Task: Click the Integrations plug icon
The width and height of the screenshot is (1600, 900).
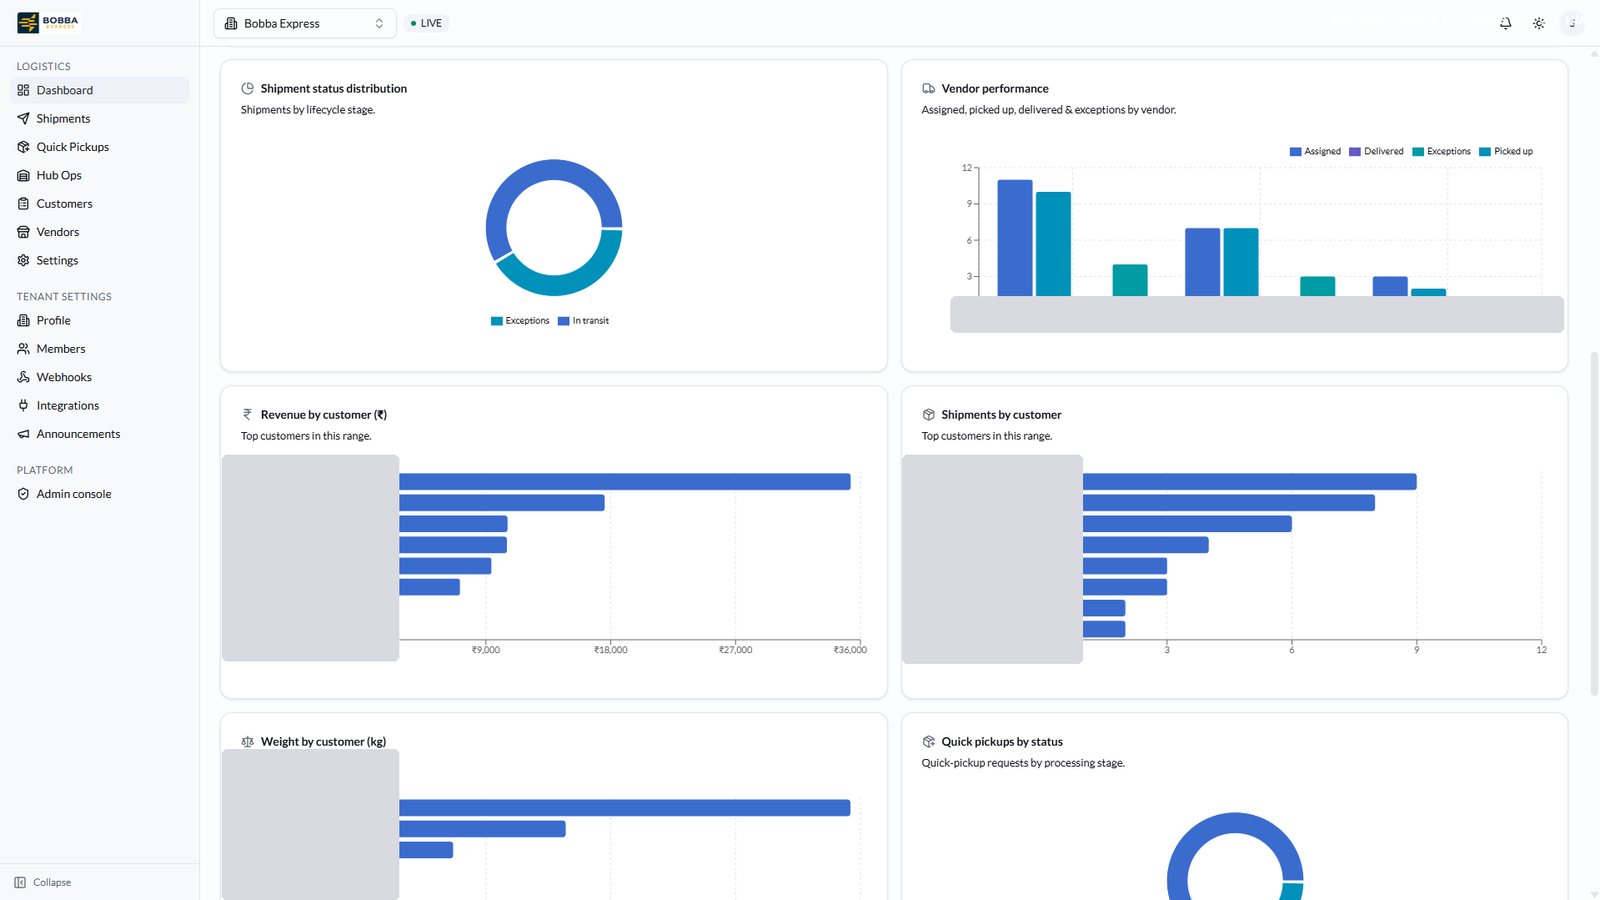Action: (23, 405)
